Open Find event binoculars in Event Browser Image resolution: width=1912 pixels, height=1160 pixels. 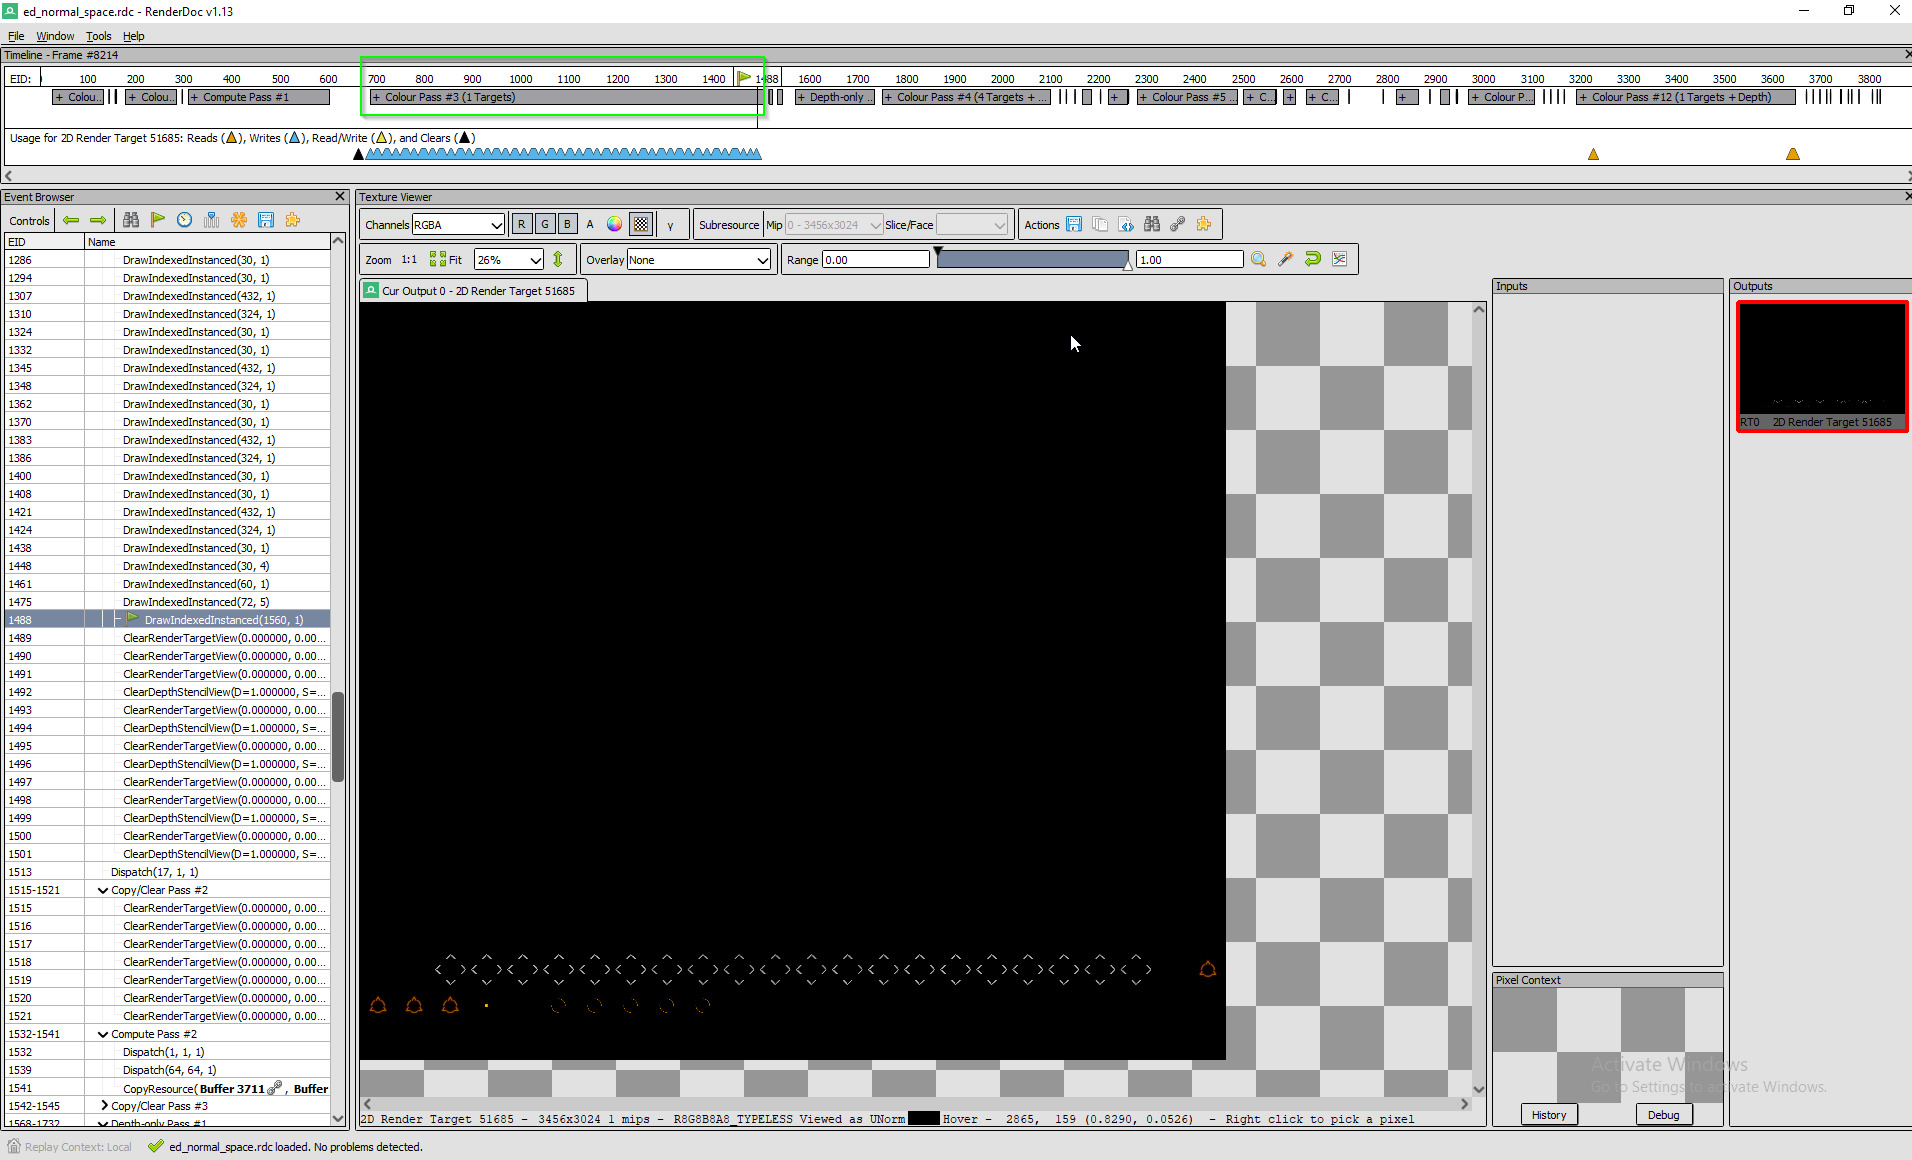click(131, 220)
